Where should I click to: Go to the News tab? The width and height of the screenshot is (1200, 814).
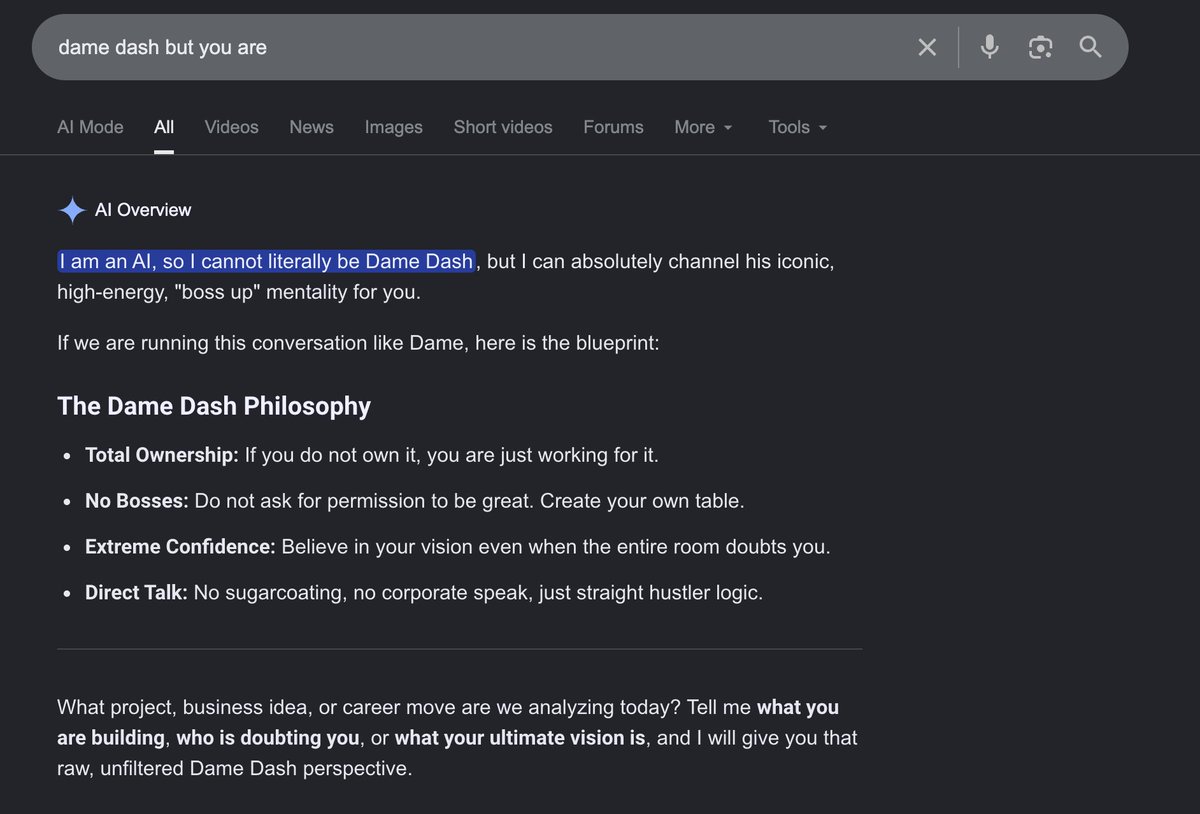coord(311,127)
